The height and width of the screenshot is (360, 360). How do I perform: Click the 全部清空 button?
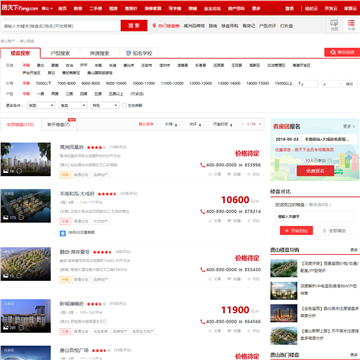click(x=334, y=230)
